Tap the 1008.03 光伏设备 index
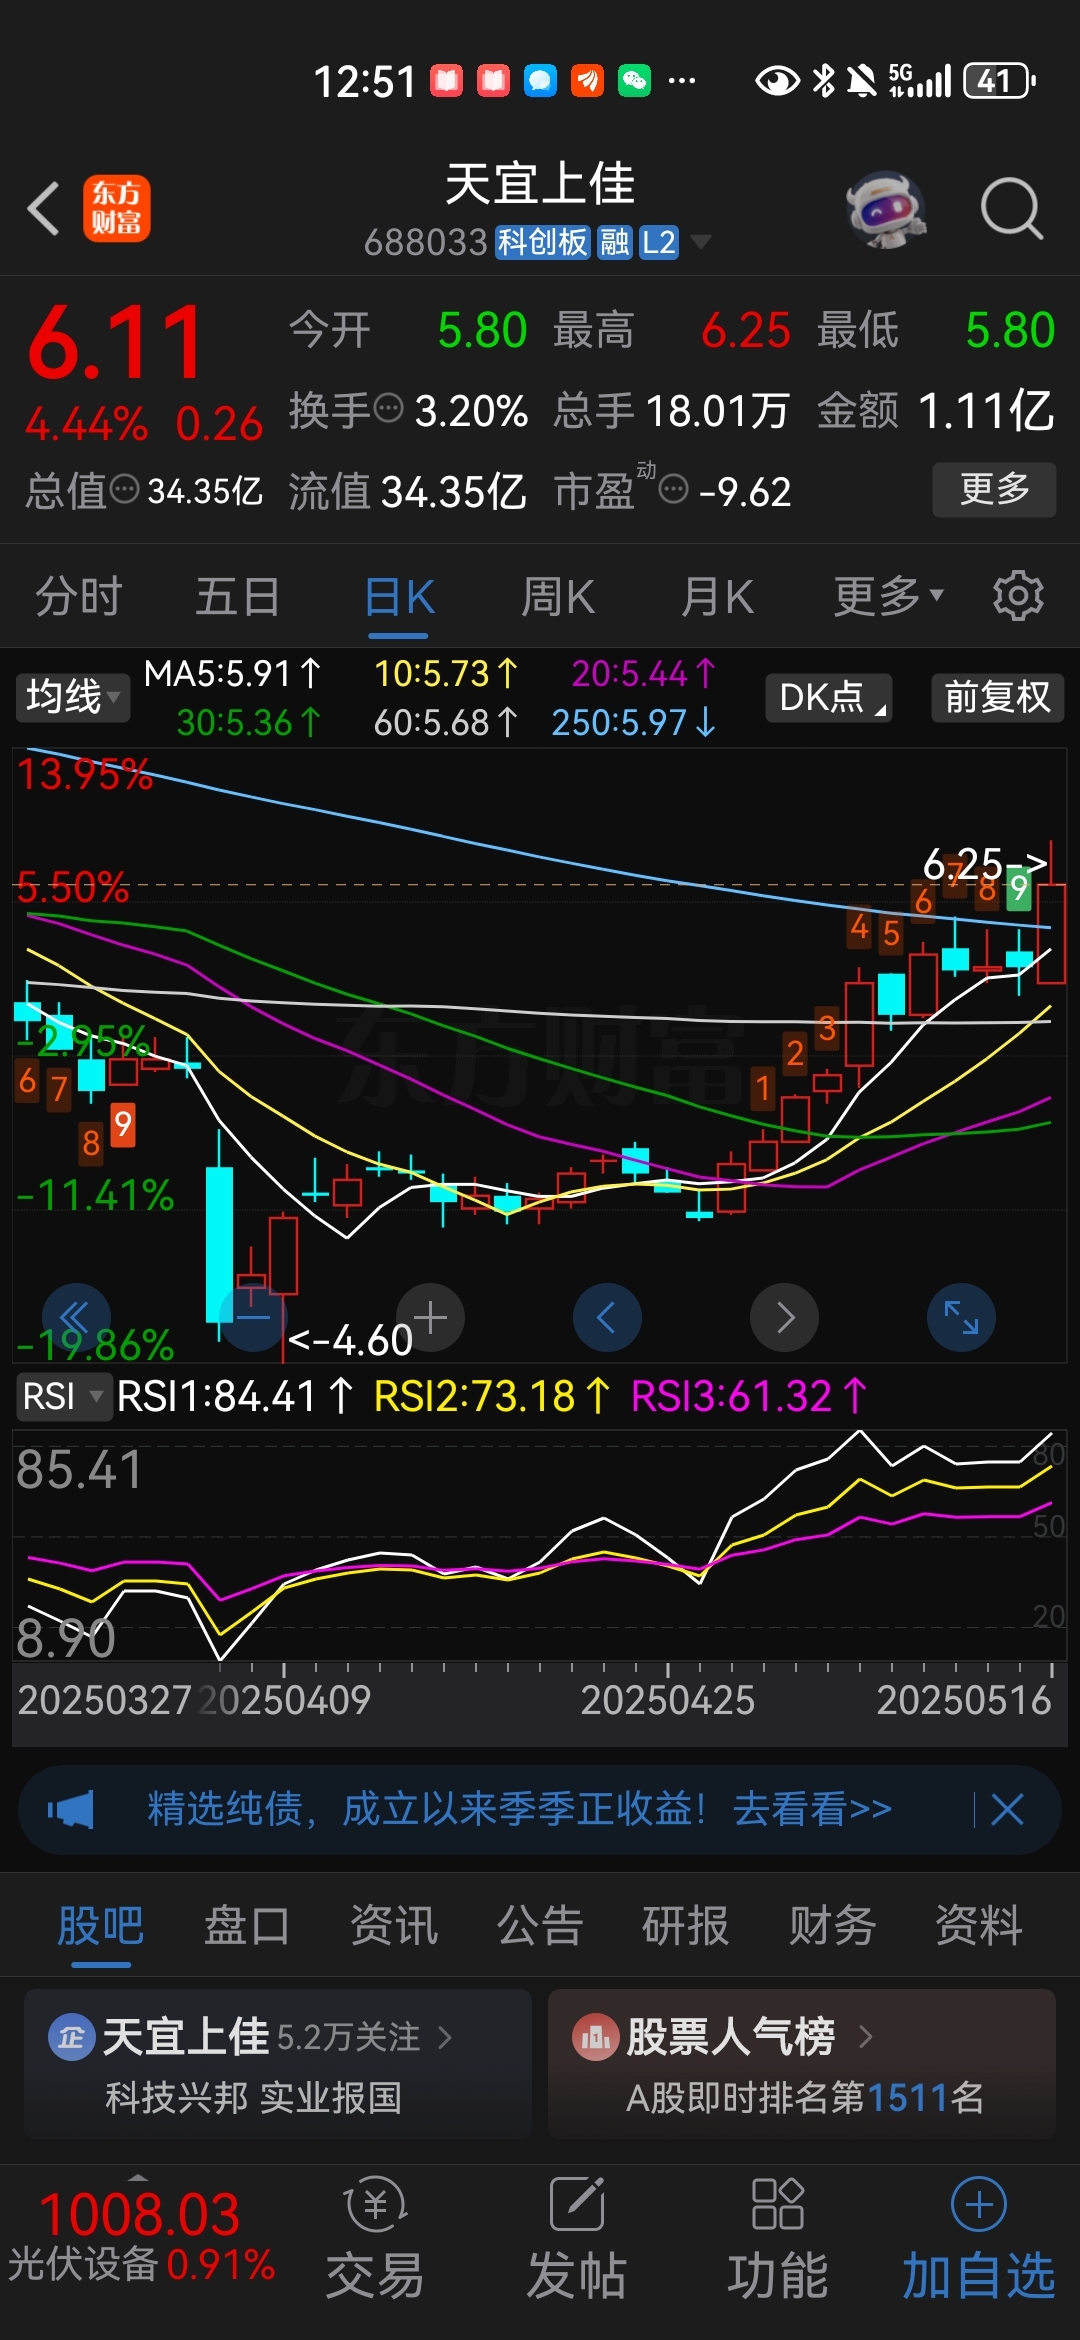The height and width of the screenshot is (2340, 1080). 140,2237
